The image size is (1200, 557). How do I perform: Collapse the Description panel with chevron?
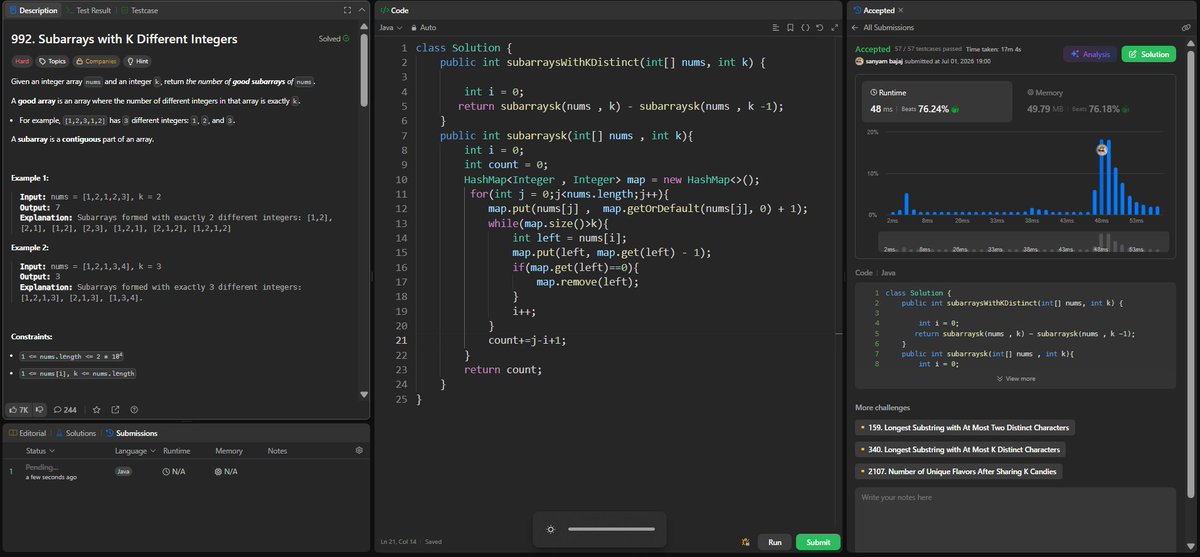point(361,9)
